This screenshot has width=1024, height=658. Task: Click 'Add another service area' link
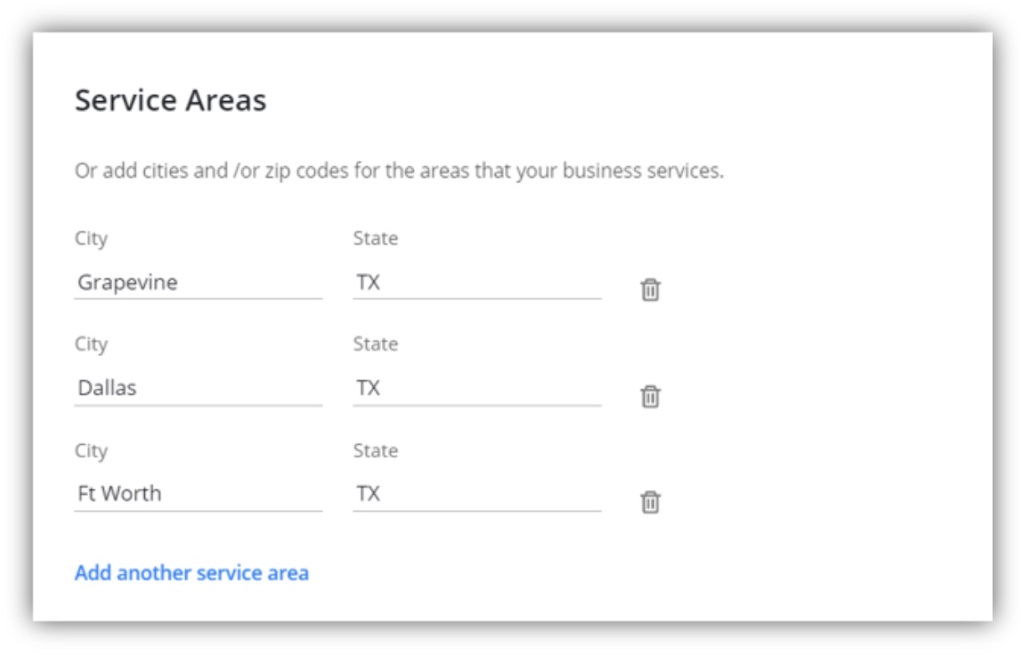[x=192, y=573]
